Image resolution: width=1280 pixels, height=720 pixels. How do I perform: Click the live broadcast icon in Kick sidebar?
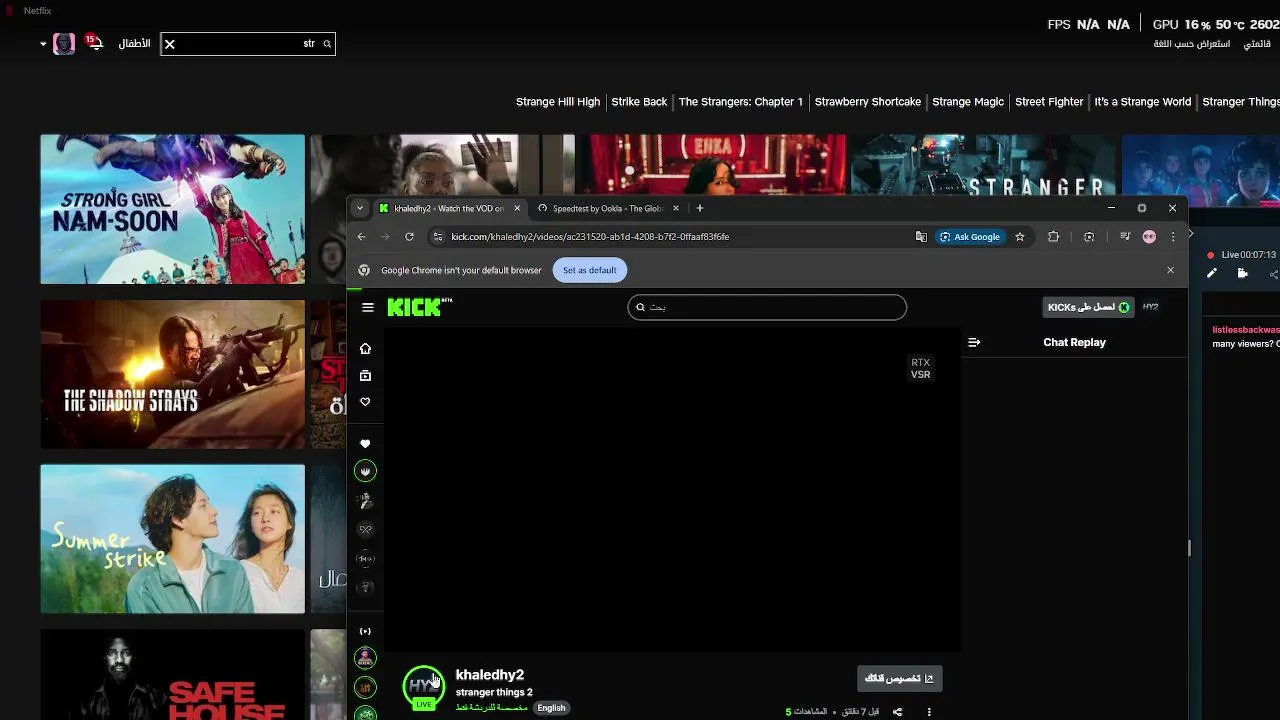click(x=365, y=631)
